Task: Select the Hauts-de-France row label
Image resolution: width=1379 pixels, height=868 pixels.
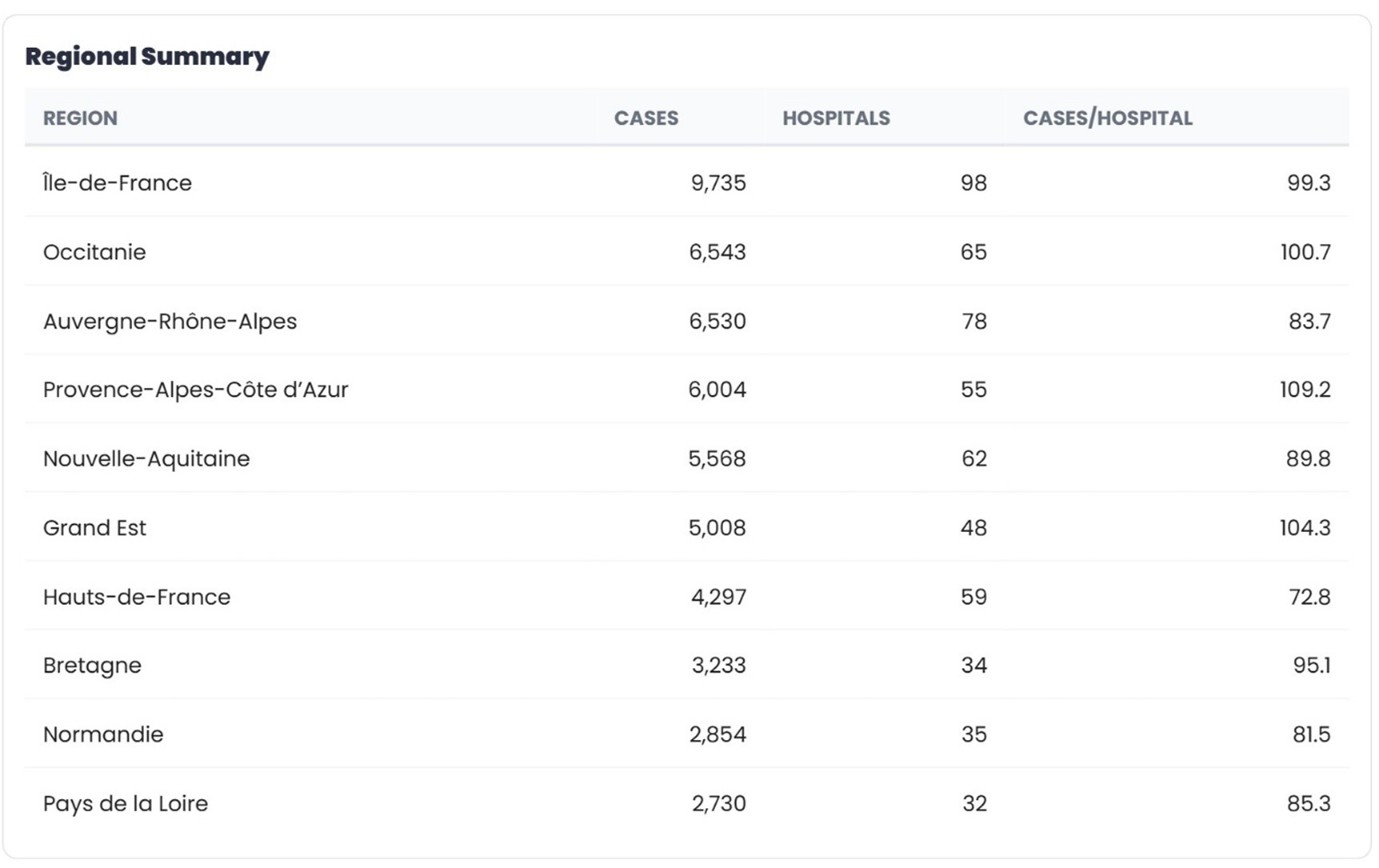Action: (136, 597)
